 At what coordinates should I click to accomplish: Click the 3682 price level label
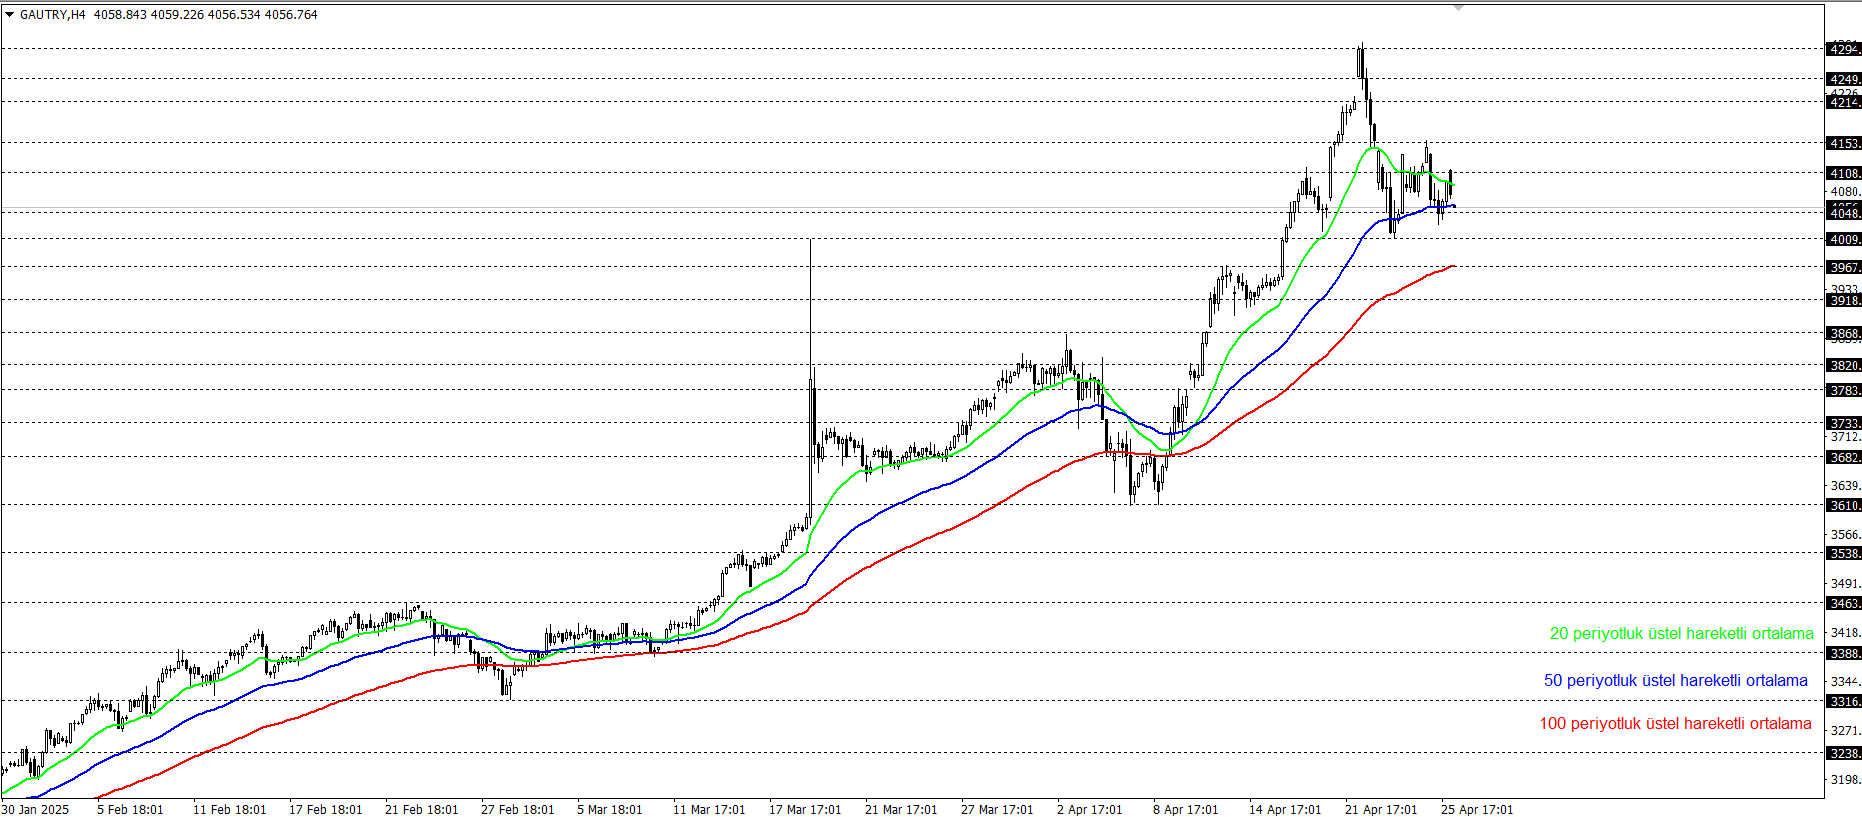coord(1844,458)
